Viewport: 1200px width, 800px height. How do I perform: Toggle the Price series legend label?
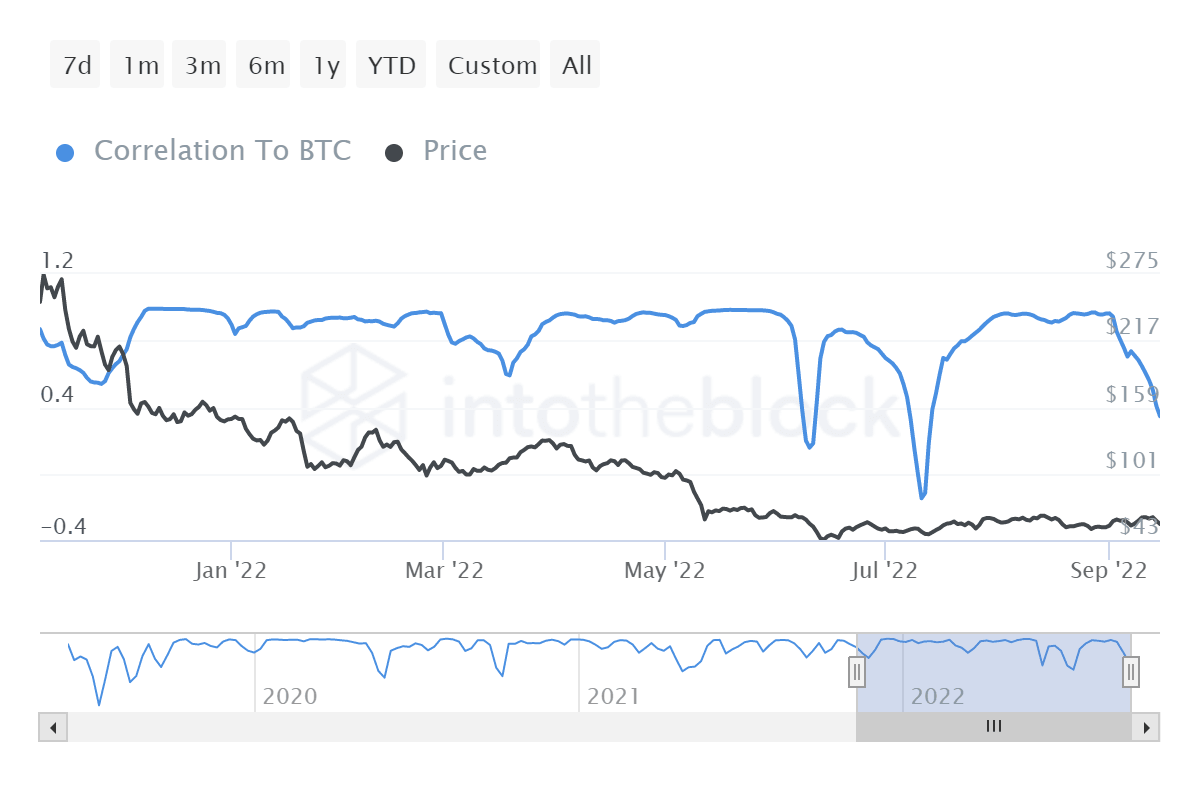pyautogui.click(x=455, y=151)
